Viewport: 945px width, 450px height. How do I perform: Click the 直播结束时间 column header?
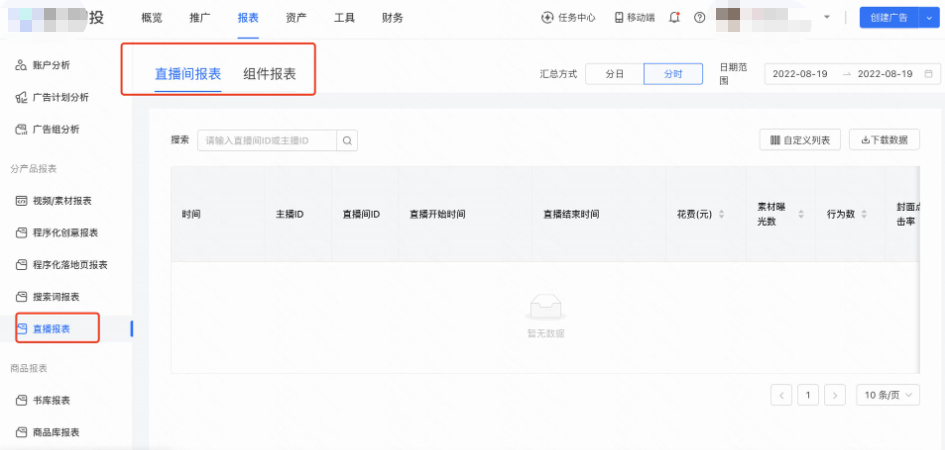571,214
